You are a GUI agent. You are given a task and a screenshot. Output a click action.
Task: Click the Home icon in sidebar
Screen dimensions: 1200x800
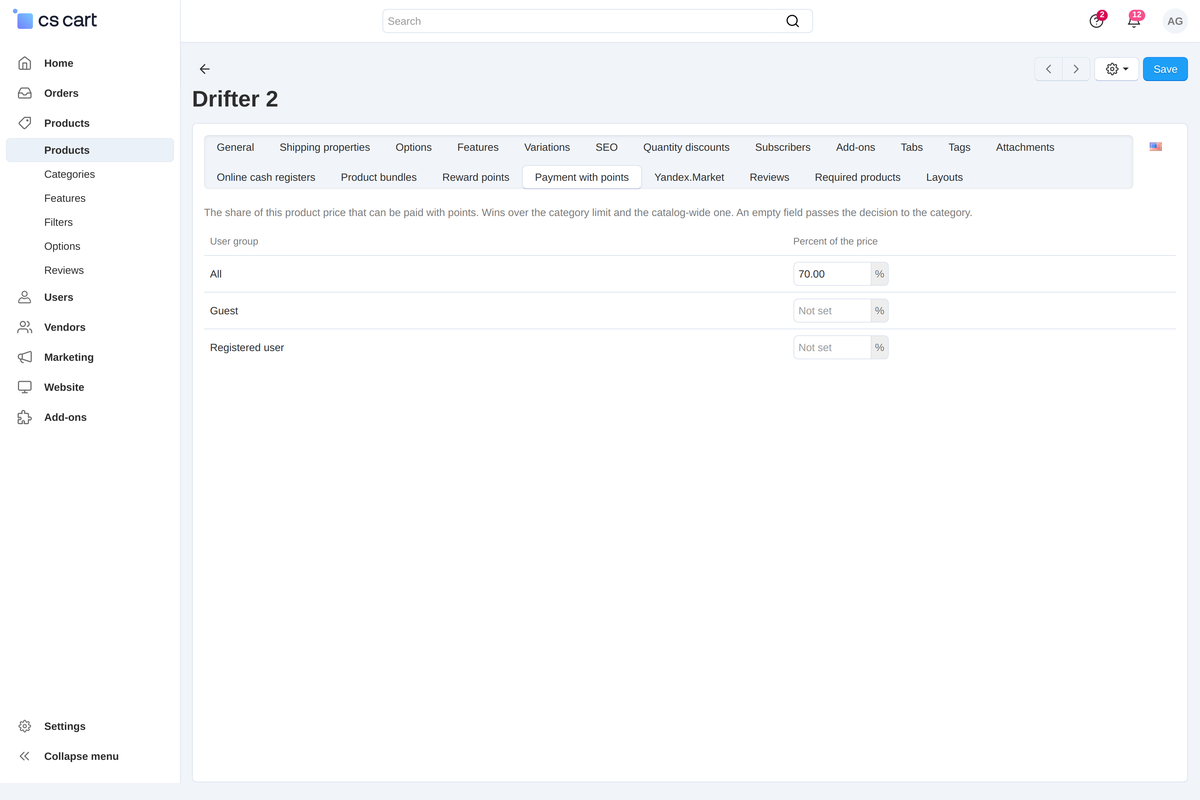25,63
